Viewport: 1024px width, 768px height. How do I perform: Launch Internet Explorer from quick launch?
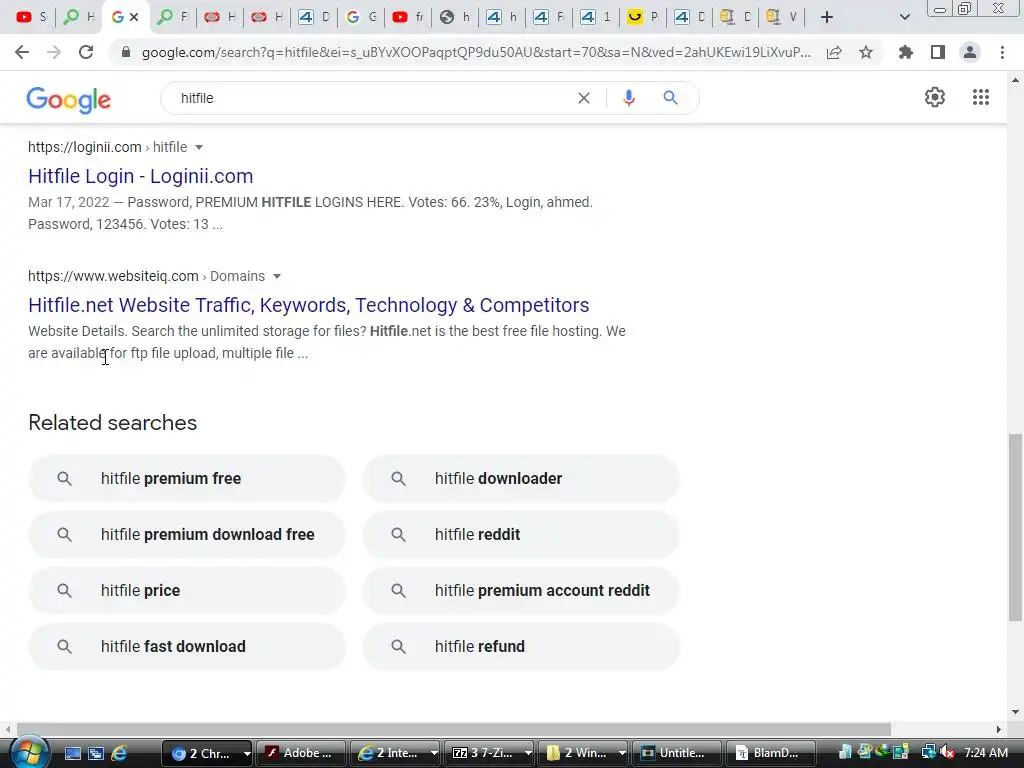pos(119,753)
